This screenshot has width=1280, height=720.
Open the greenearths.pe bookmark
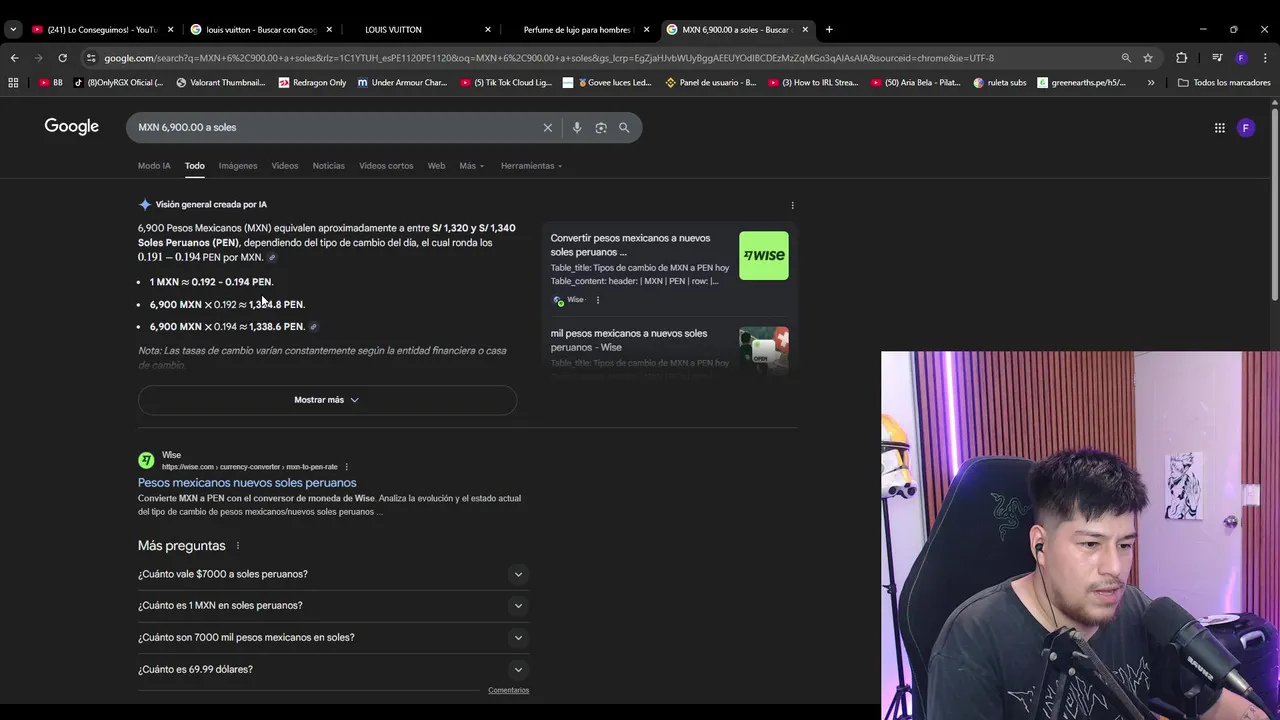(x=1082, y=83)
